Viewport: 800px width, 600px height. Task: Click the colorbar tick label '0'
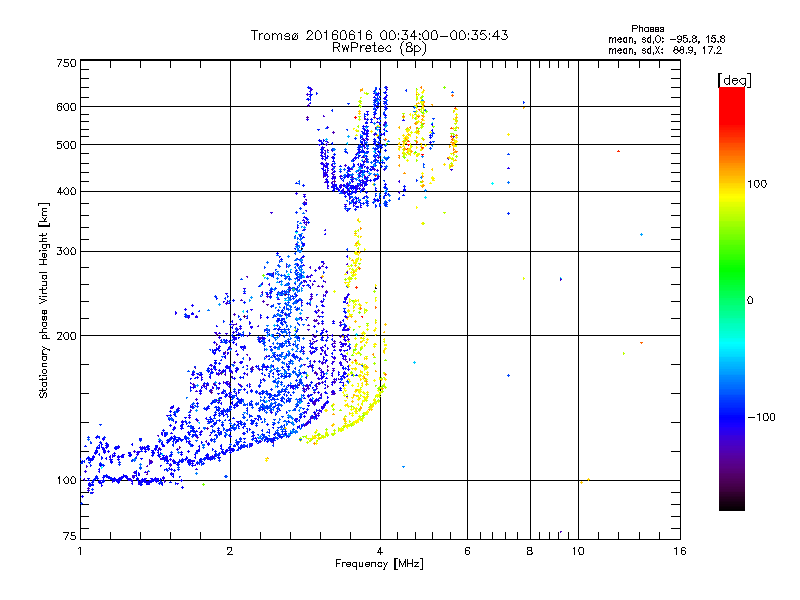click(750, 301)
